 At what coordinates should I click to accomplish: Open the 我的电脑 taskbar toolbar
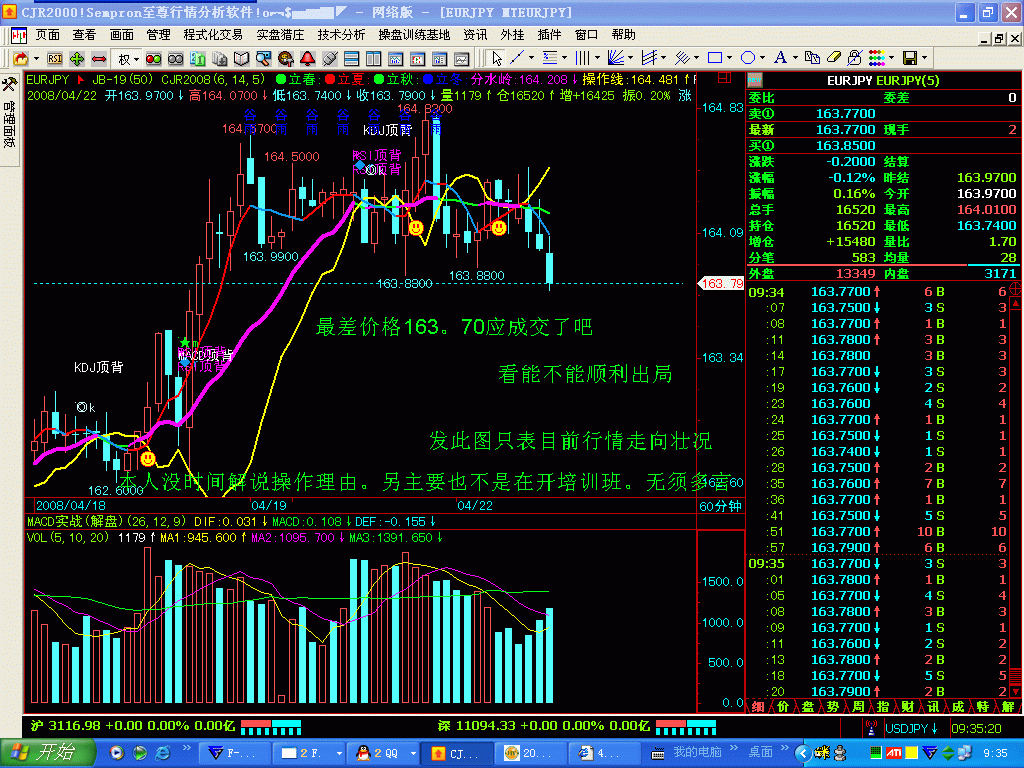[x=697, y=752]
